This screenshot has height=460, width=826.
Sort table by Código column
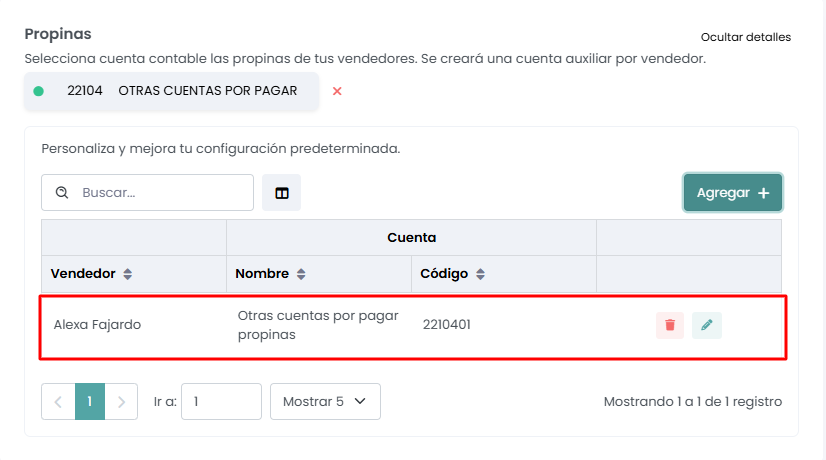pyautogui.click(x=480, y=274)
